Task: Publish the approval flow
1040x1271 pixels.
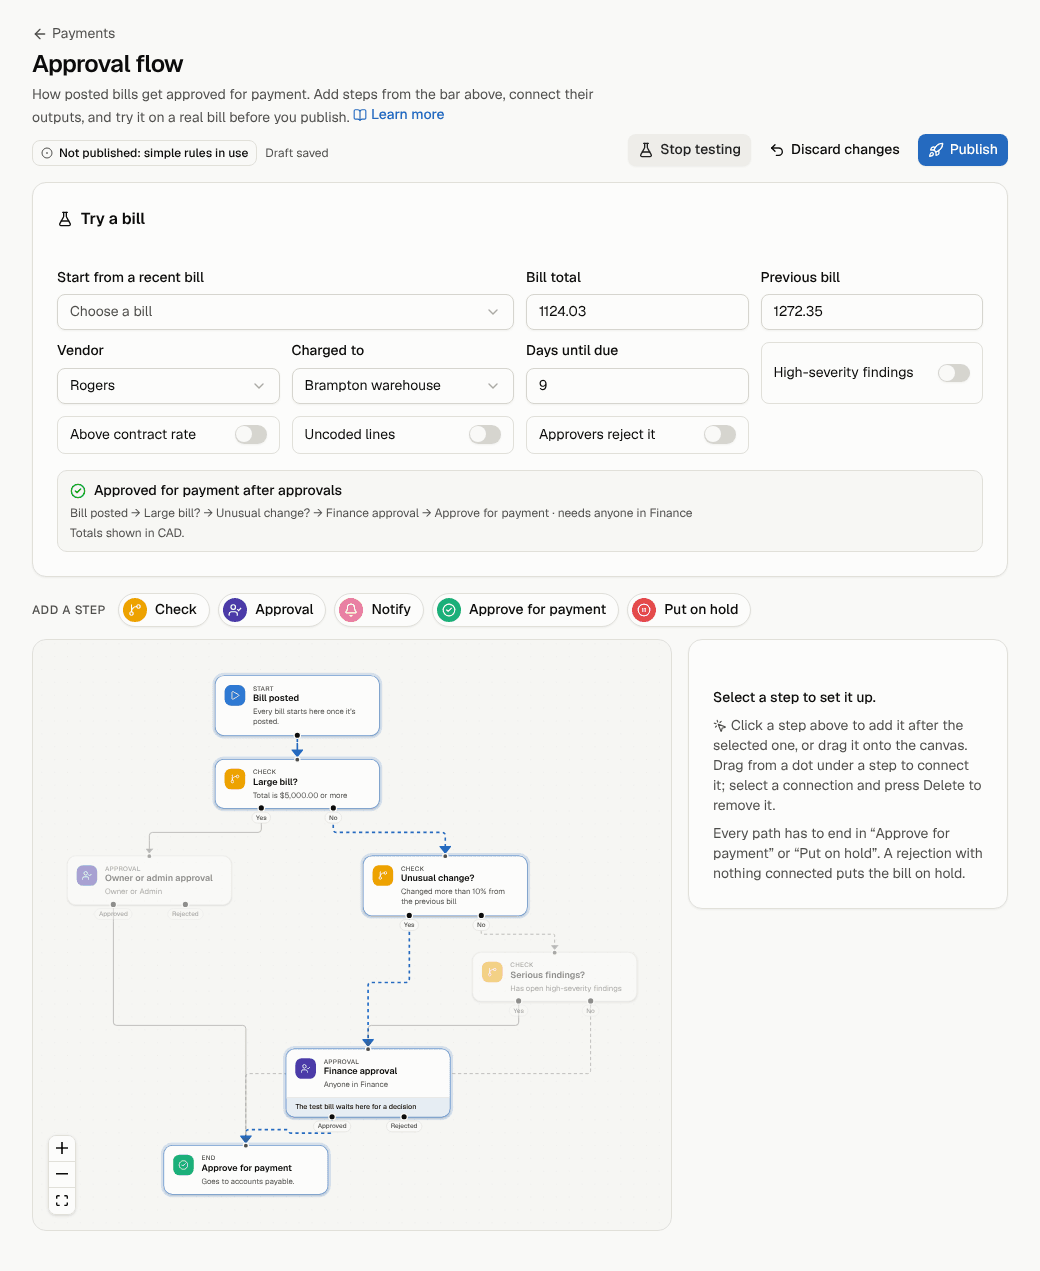Action: (x=963, y=150)
